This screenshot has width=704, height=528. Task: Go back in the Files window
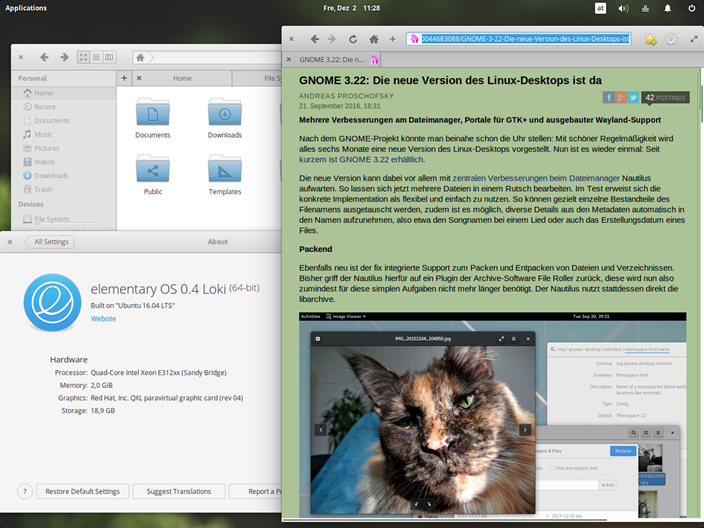[x=44, y=57]
